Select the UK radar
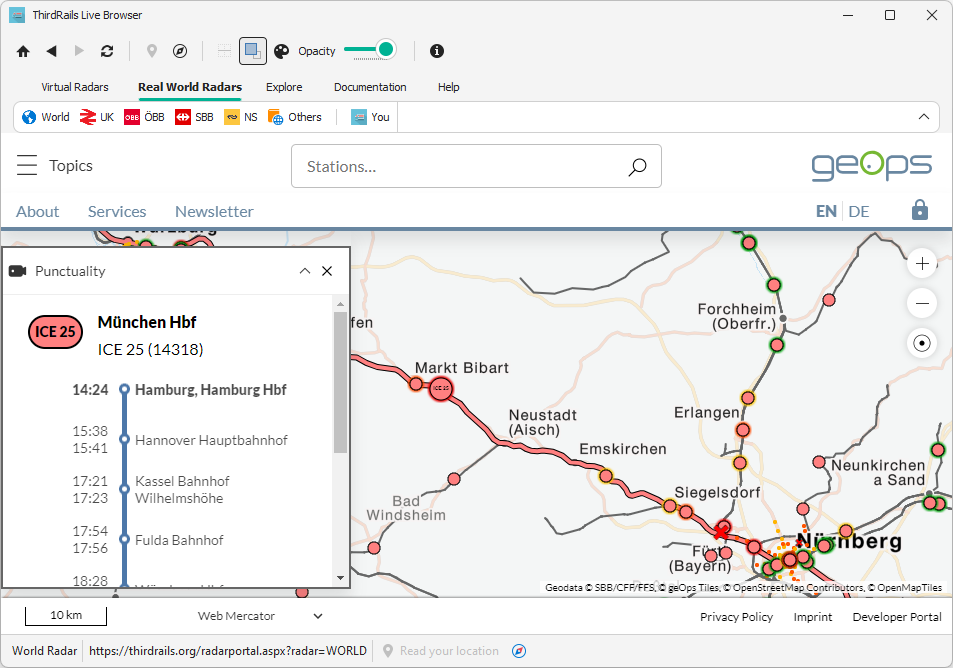The height and width of the screenshot is (668, 953). 97,117
